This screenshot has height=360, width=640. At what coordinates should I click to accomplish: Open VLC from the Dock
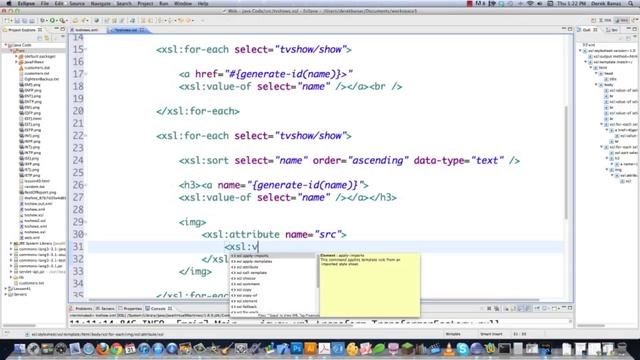pyautogui.click(x=449, y=349)
